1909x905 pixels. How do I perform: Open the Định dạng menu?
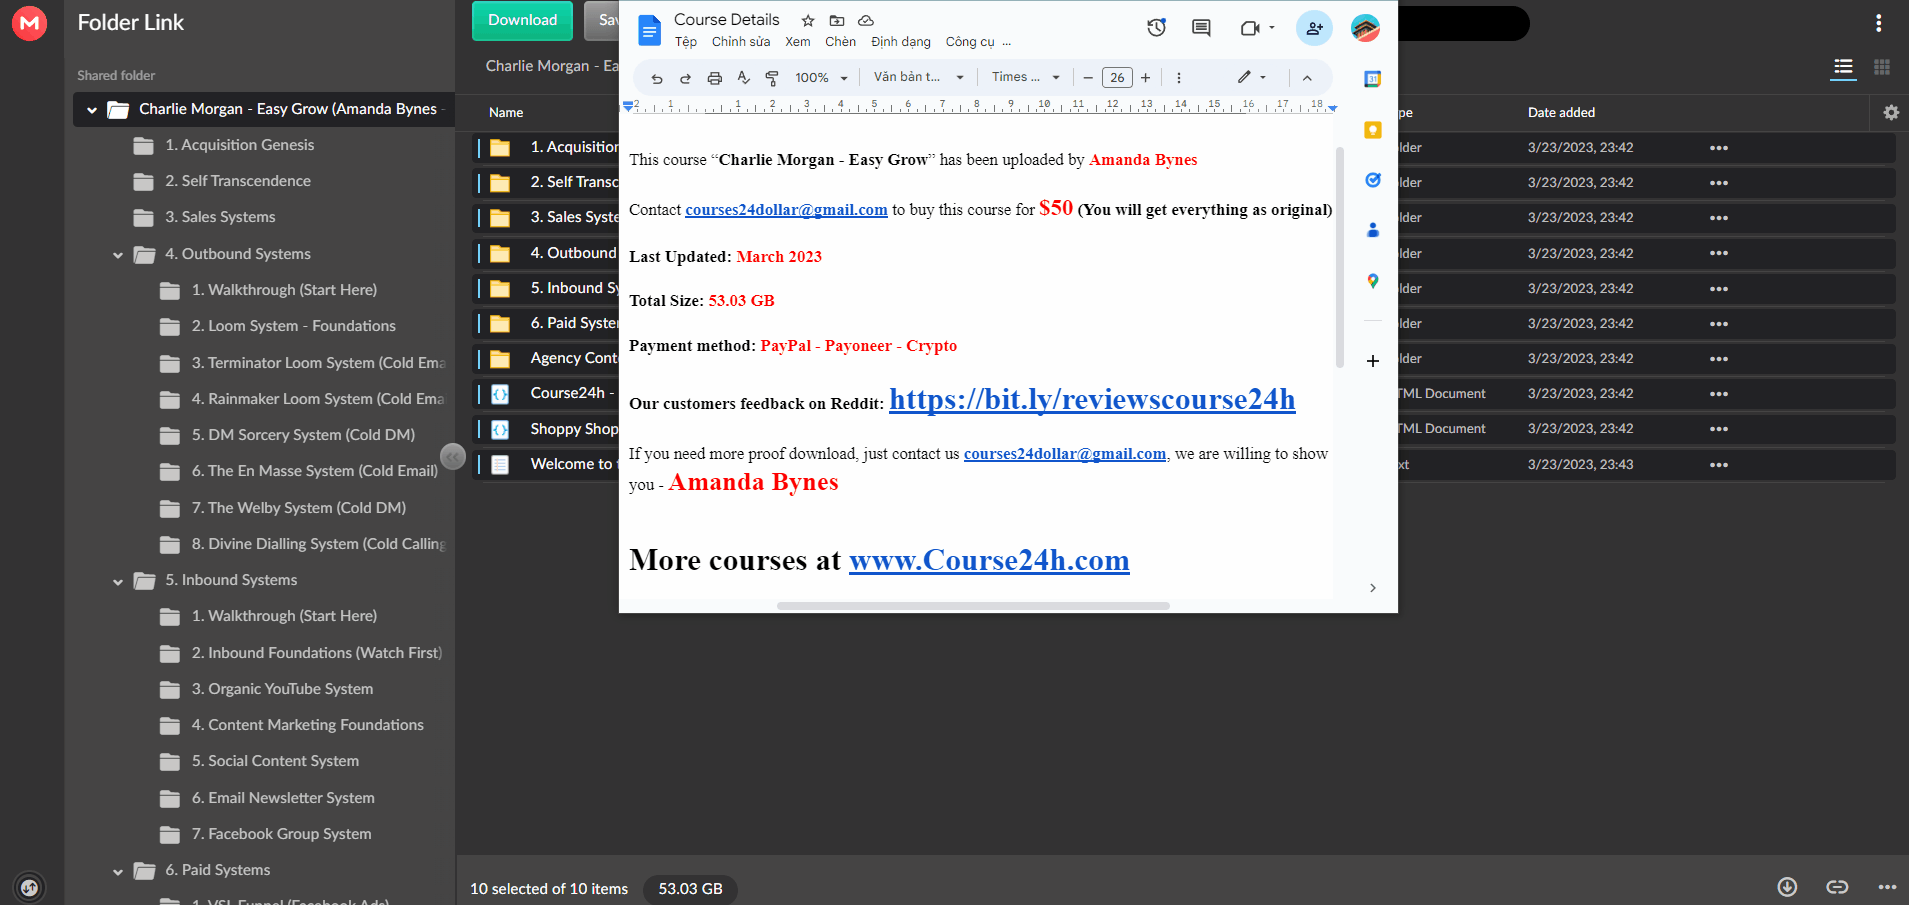[900, 42]
